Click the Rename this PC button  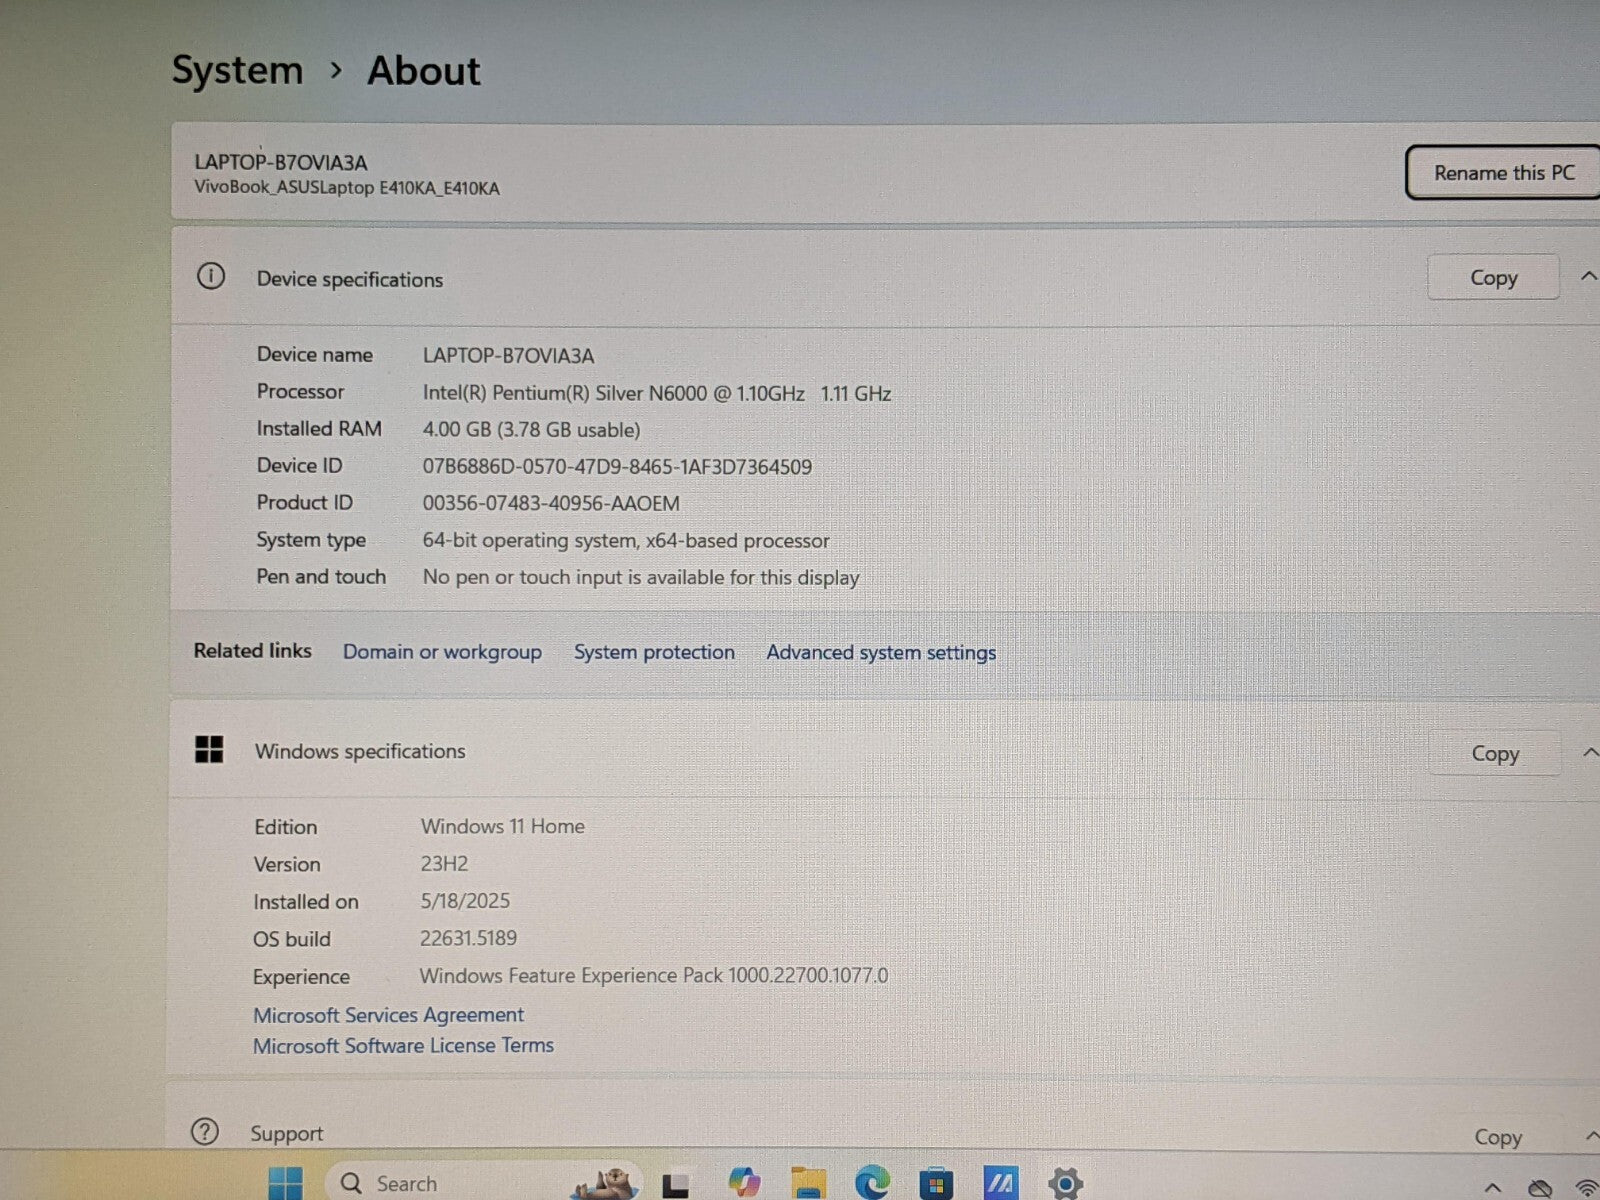[x=1503, y=173]
